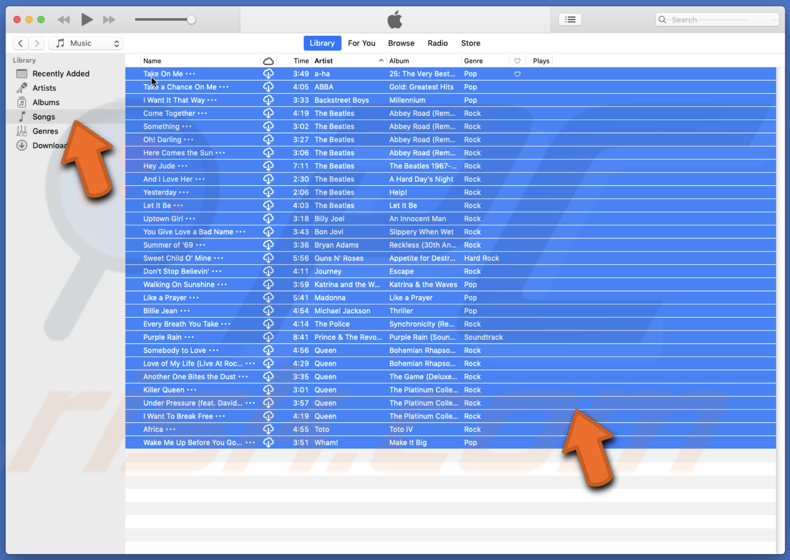
Task: Download Take a Chance On Me
Action: click(268, 87)
